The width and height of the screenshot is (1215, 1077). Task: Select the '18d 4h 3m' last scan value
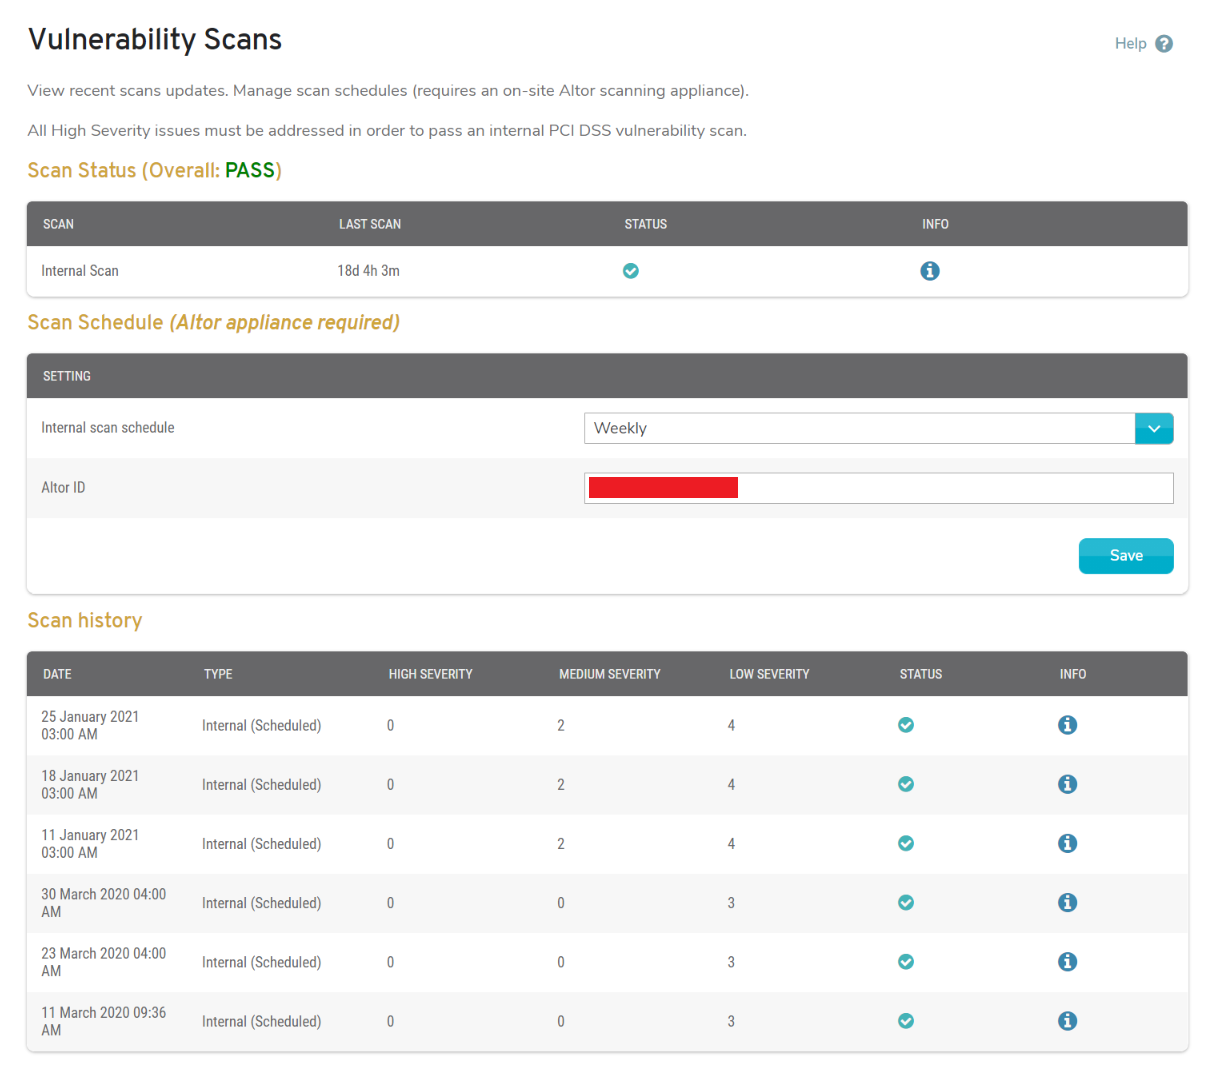click(369, 271)
